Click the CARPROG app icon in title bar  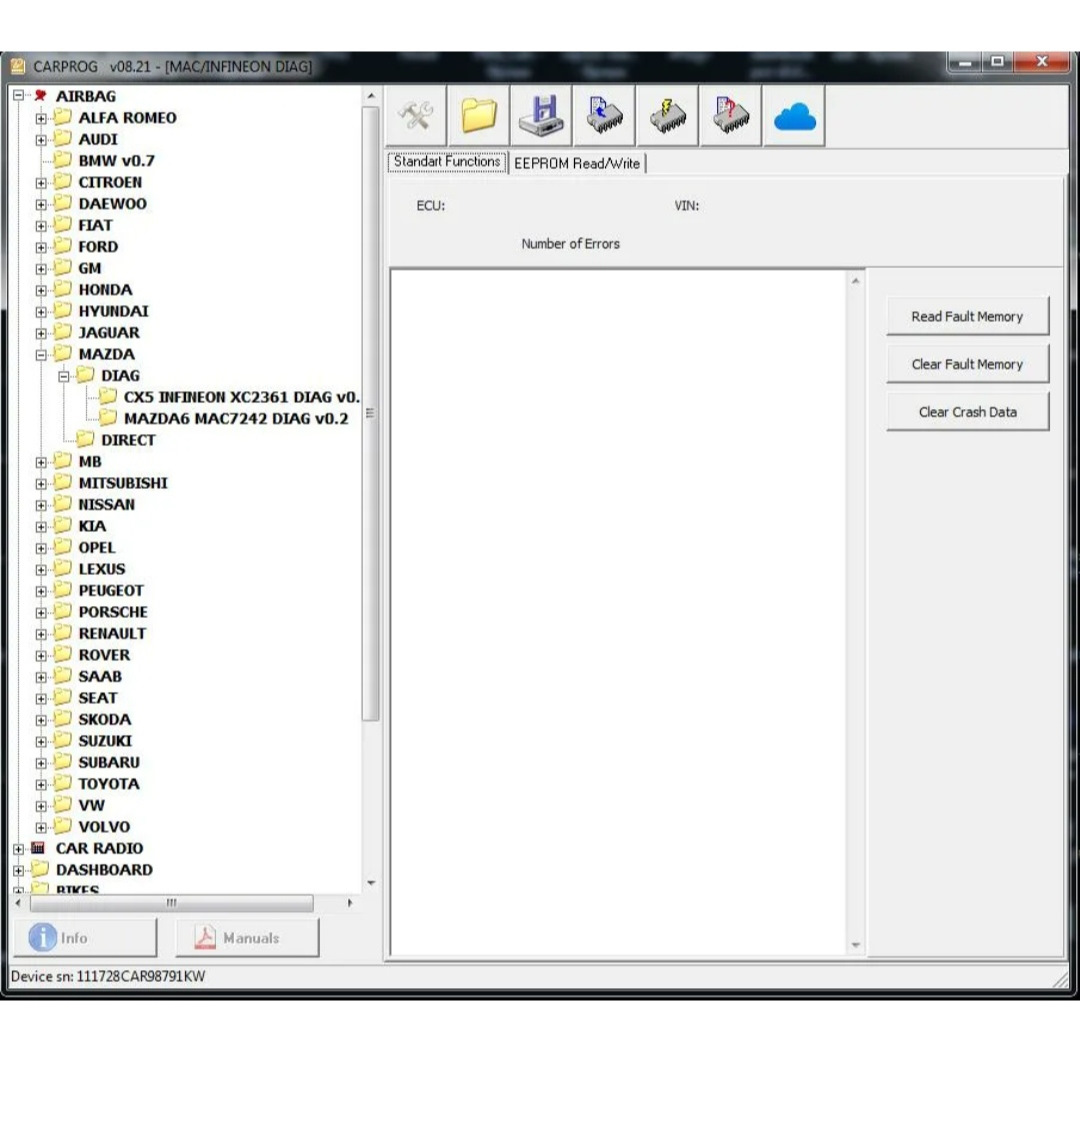(x=17, y=66)
